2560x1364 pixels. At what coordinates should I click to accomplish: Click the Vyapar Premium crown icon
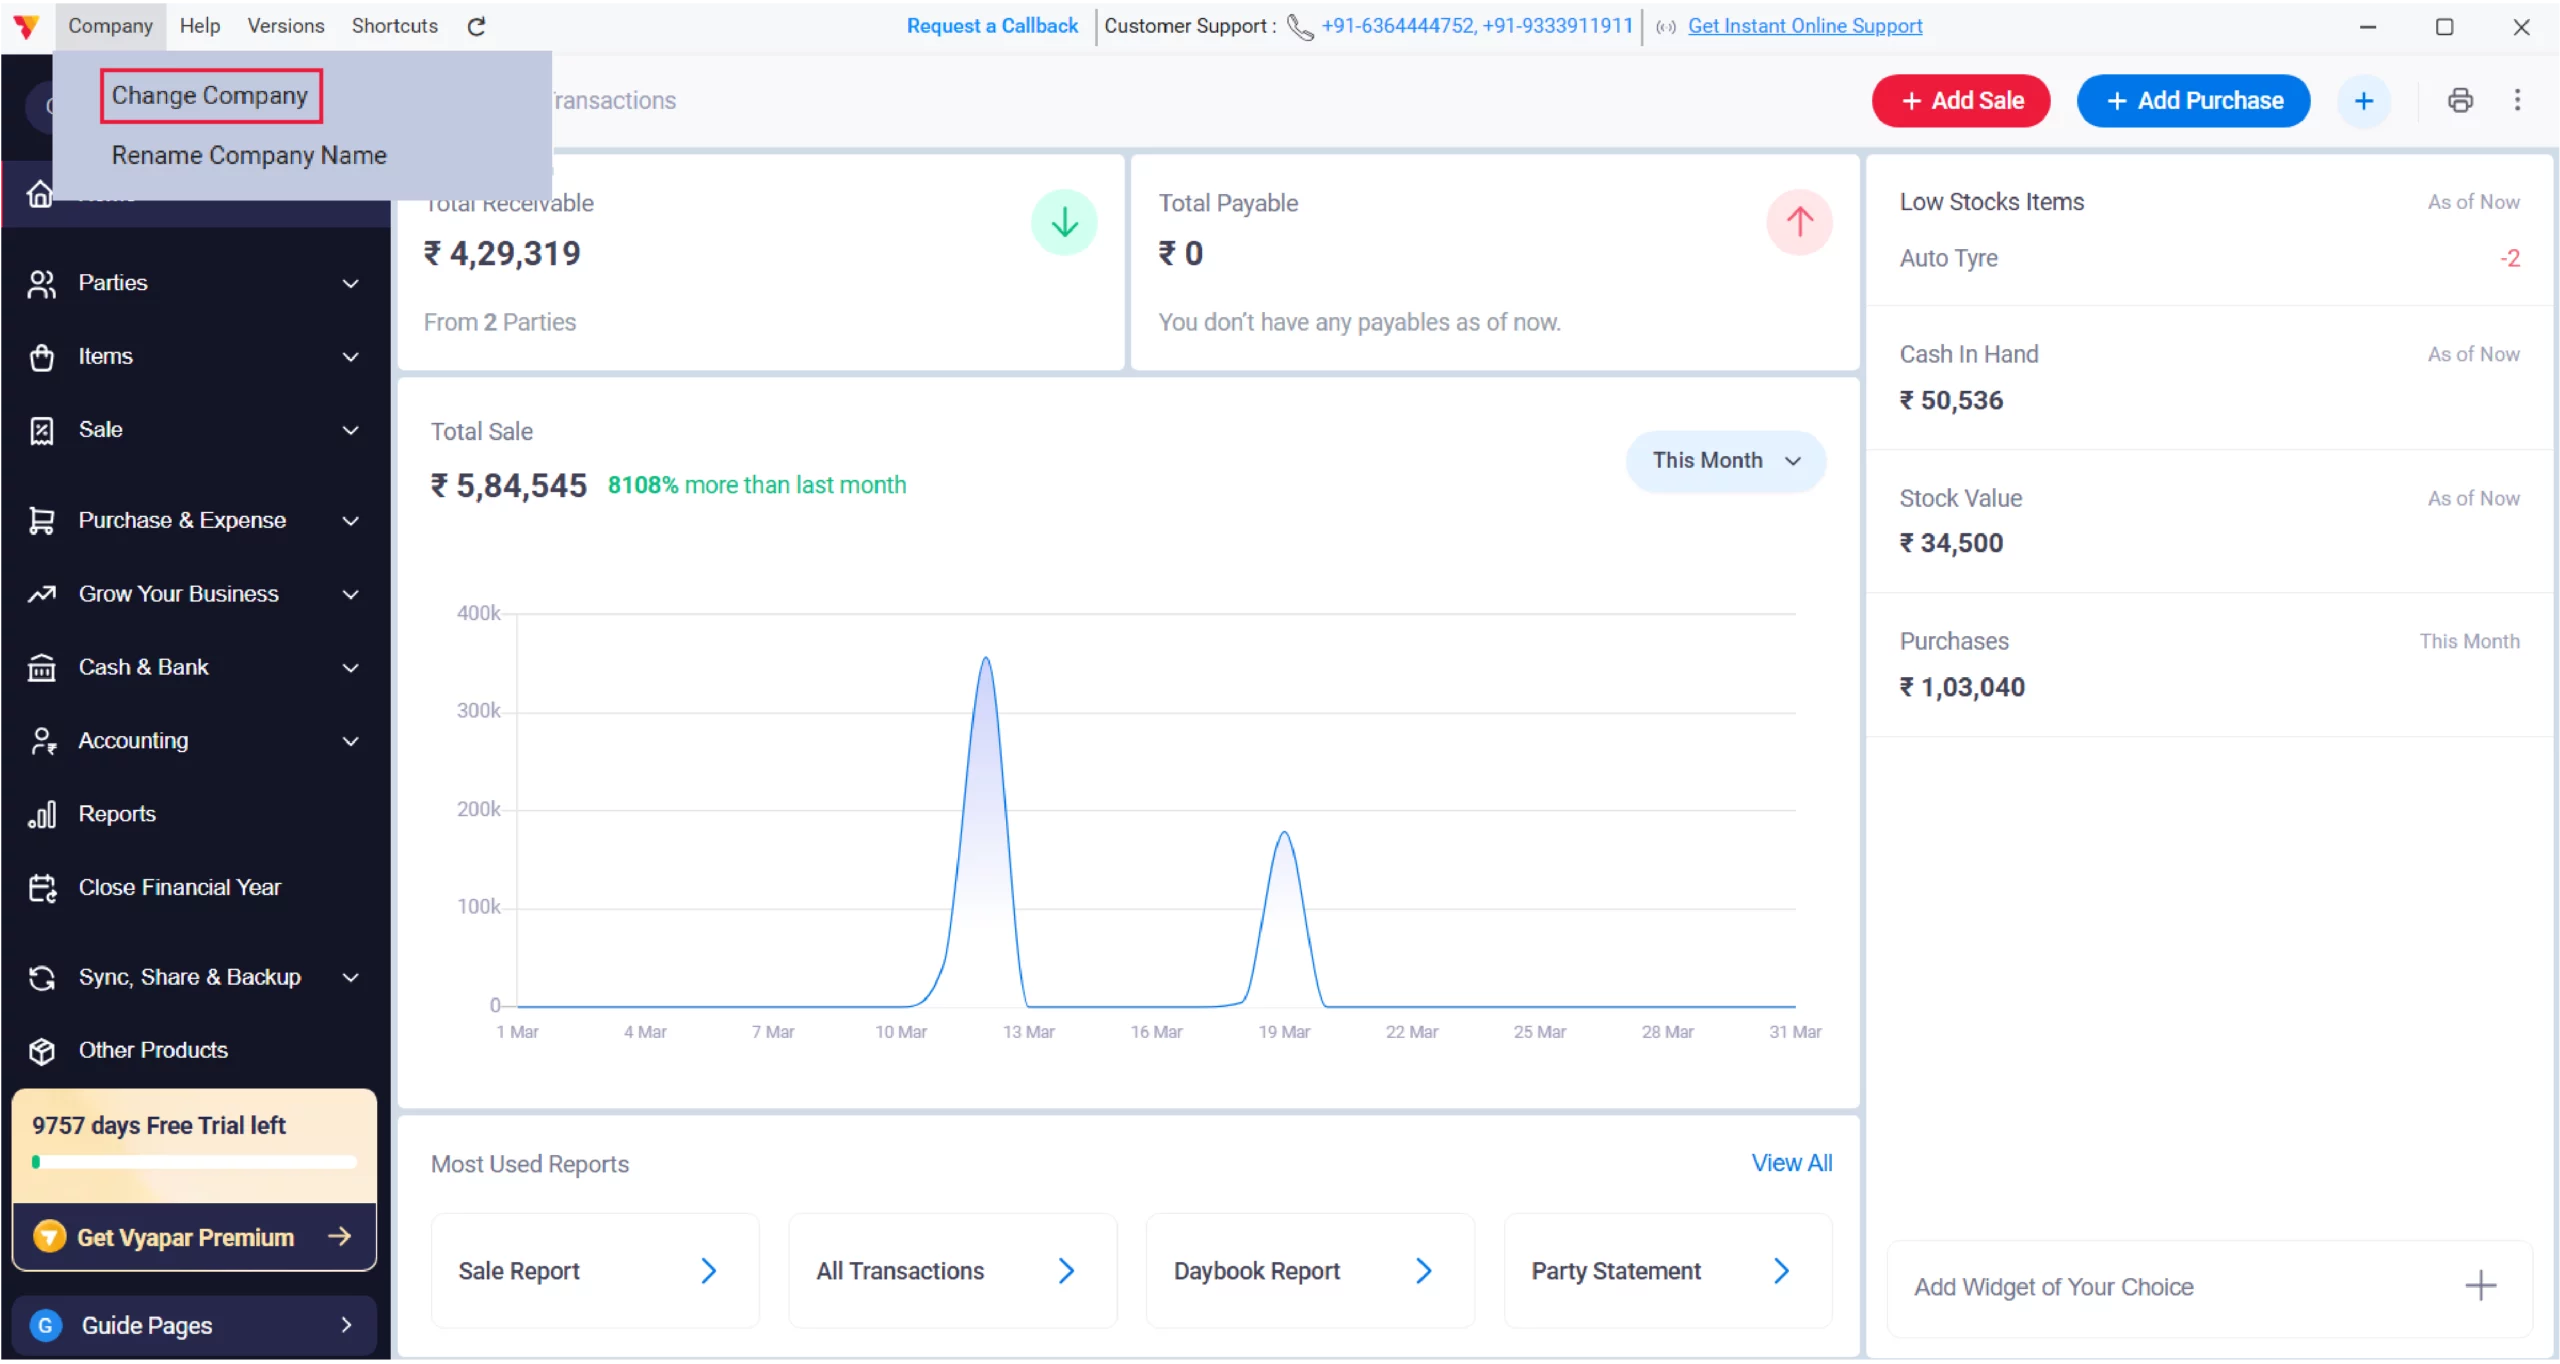pyautogui.click(x=49, y=1237)
